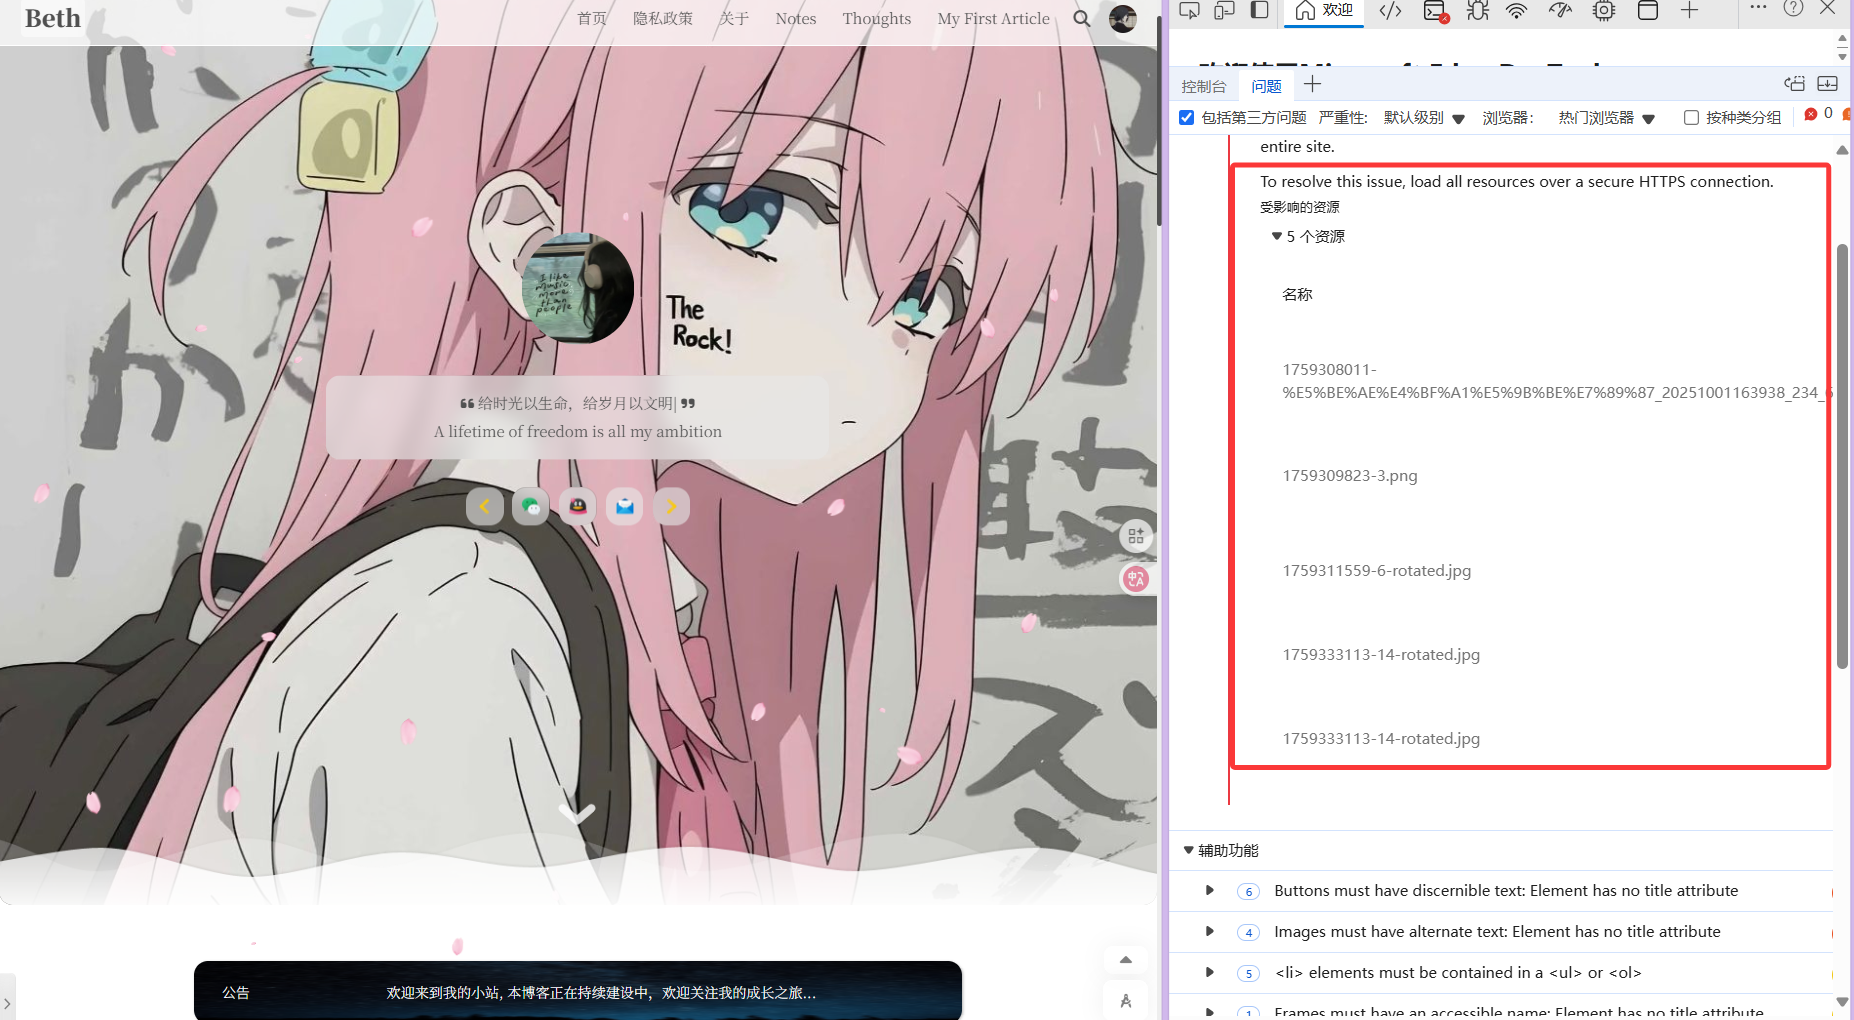Open the 默认级别 severity dropdown

point(1424,118)
